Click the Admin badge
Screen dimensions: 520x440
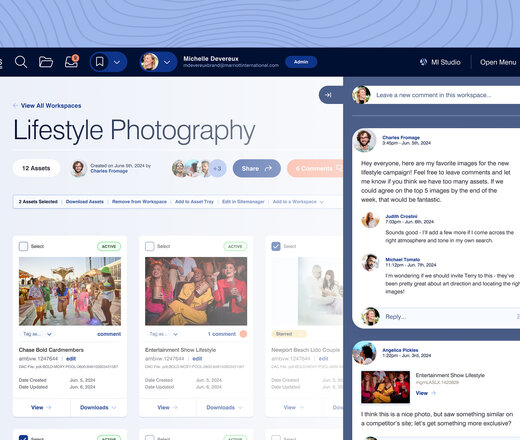coord(301,62)
